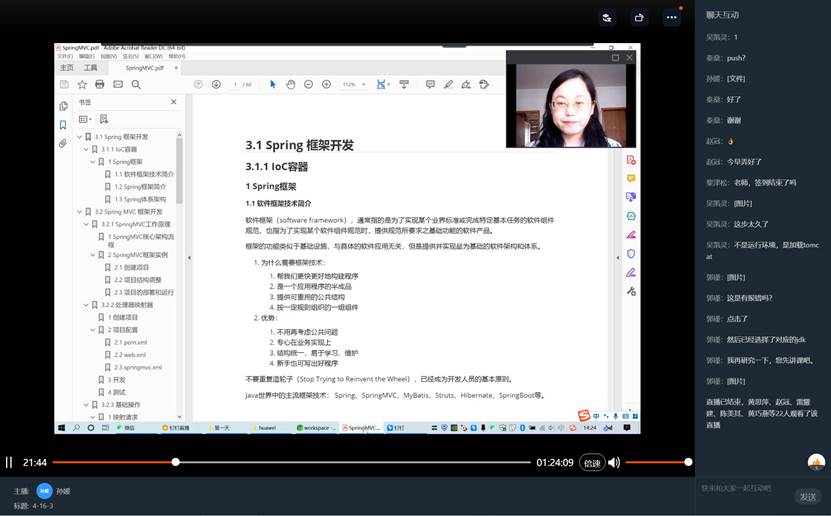The width and height of the screenshot is (831, 516).
Task: Click the 2.3 springmvc.xml bookmark
Action: pyautogui.click(x=138, y=367)
